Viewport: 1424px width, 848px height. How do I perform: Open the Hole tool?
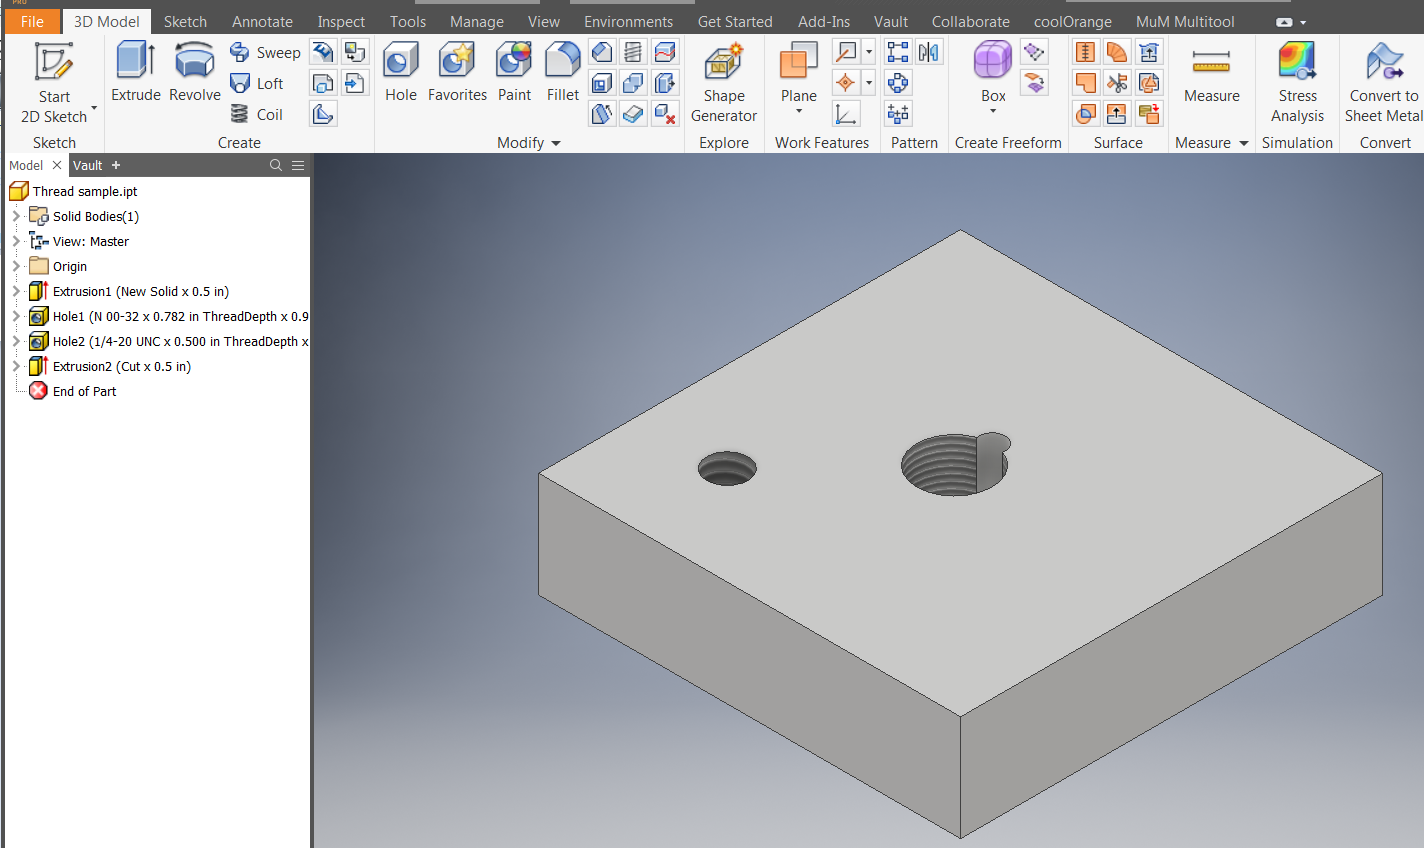400,70
